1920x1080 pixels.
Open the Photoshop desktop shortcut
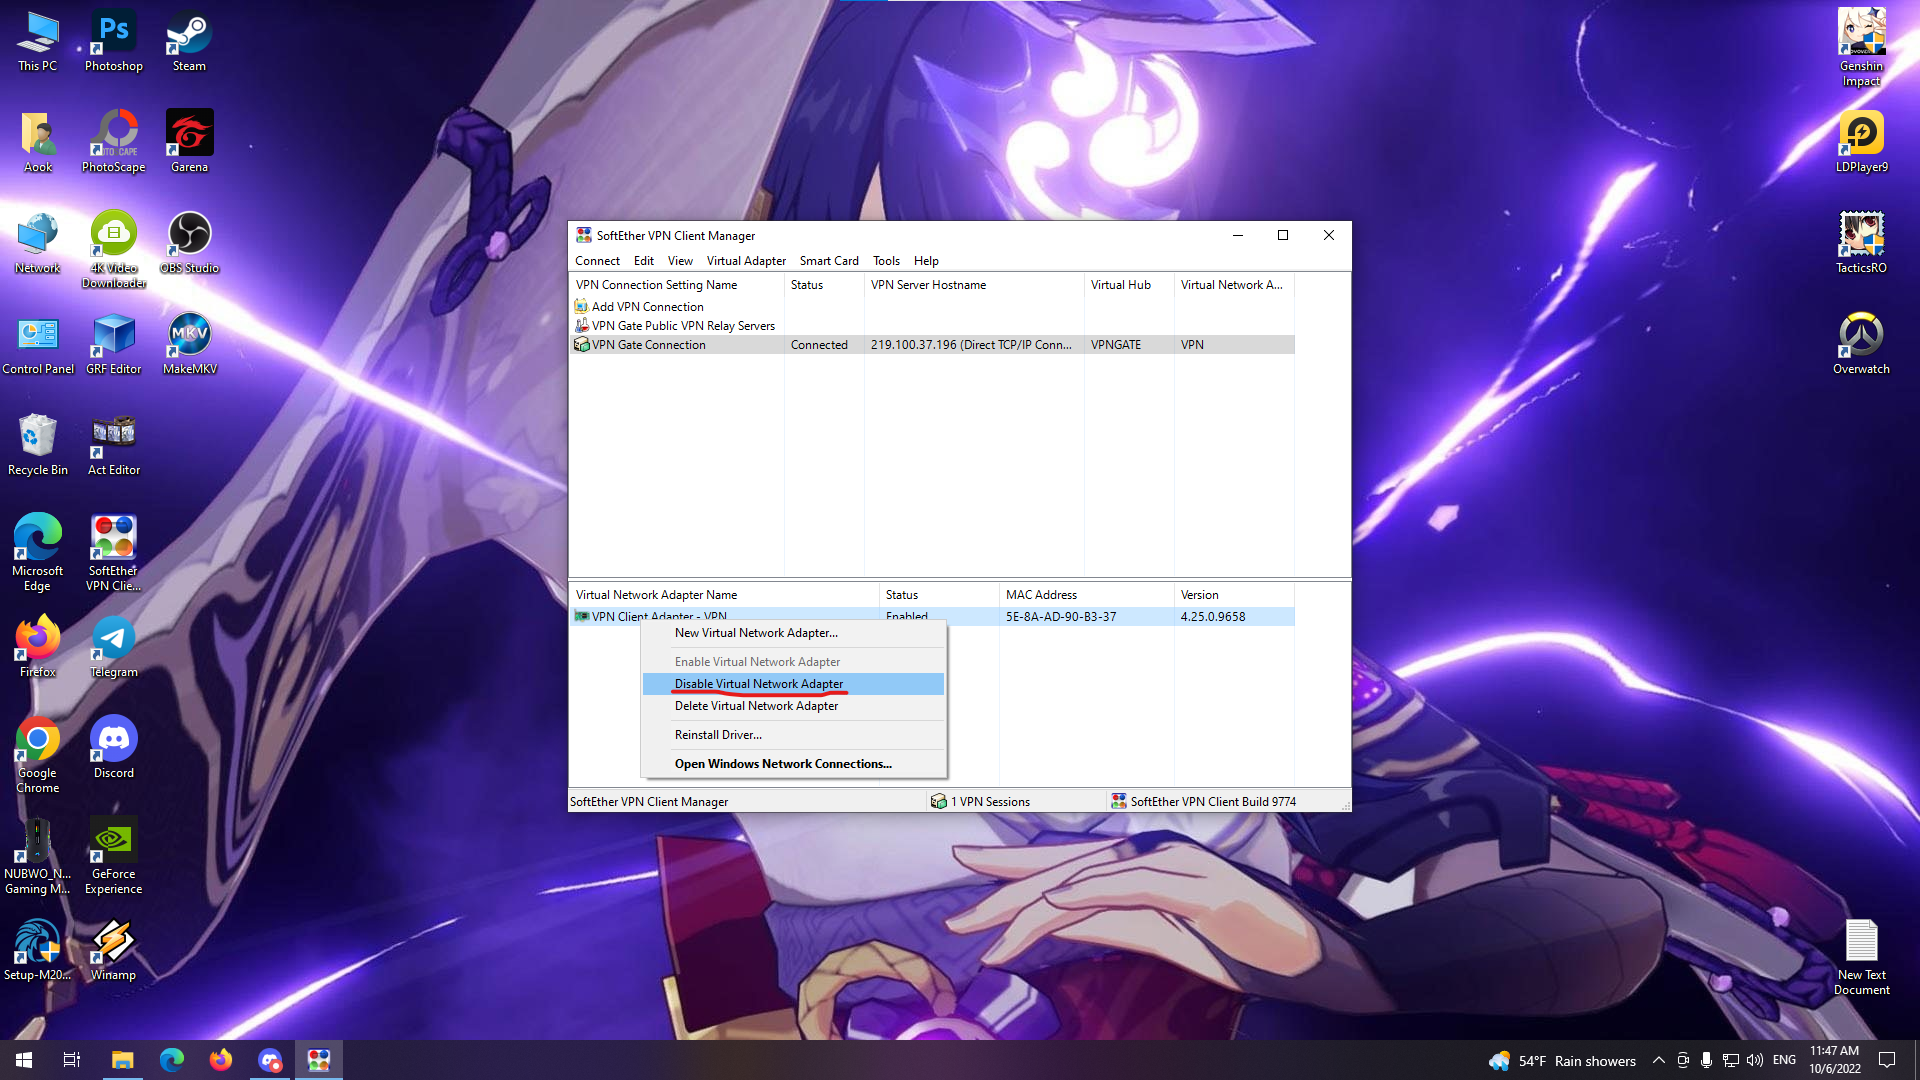point(114,41)
